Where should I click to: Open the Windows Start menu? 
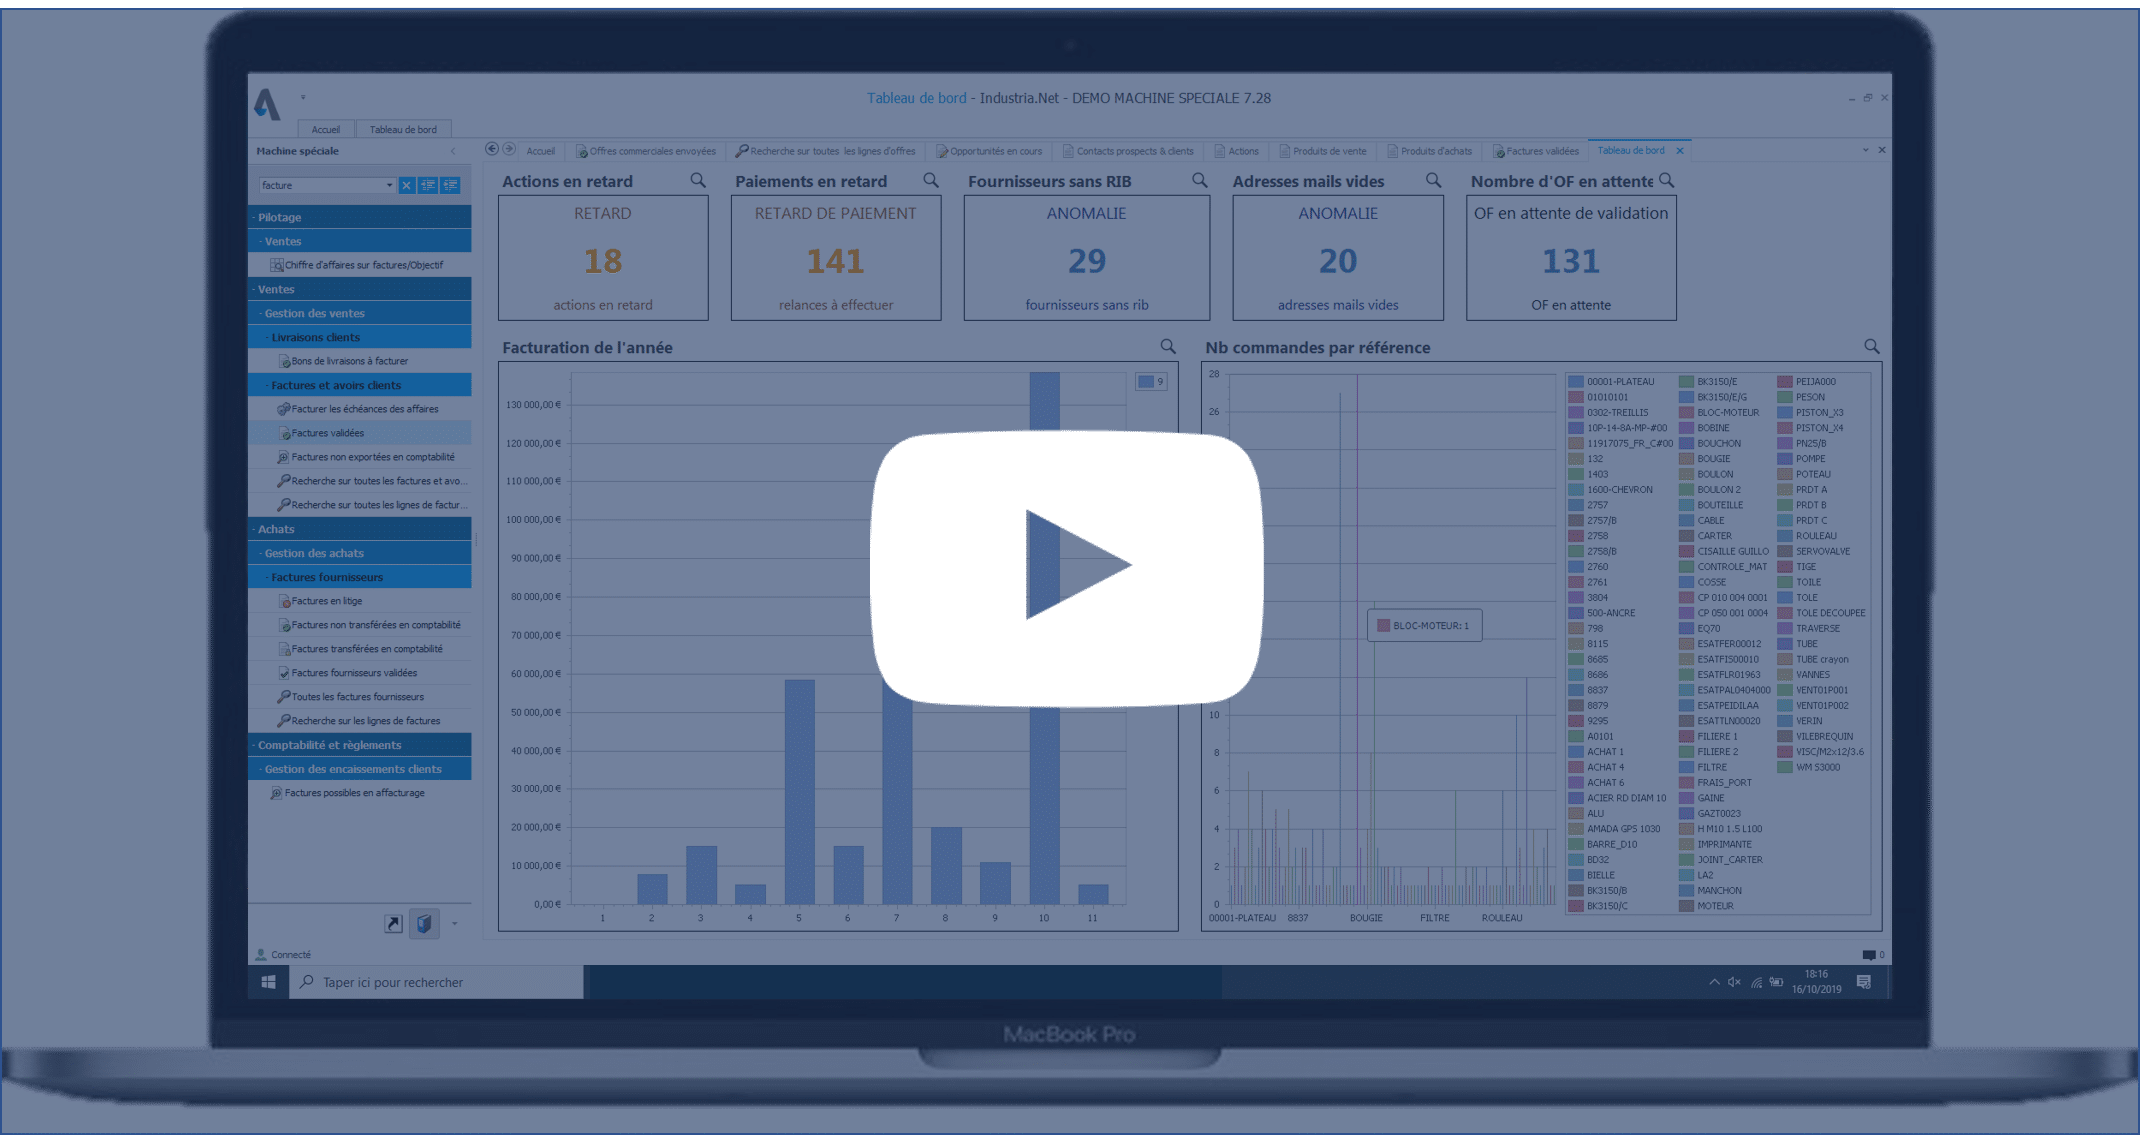coord(269,982)
